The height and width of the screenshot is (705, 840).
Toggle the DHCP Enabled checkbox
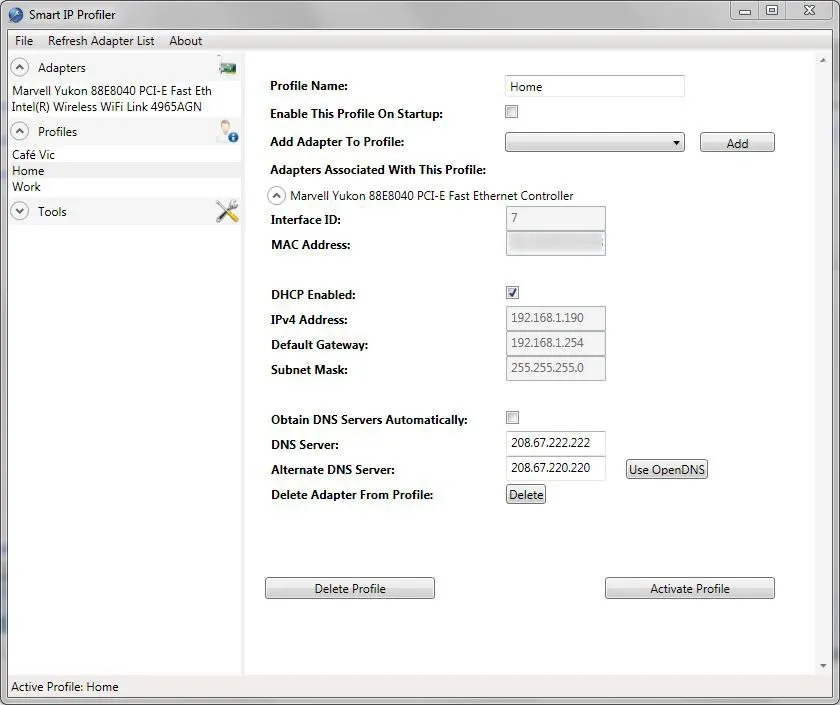pos(512,292)
